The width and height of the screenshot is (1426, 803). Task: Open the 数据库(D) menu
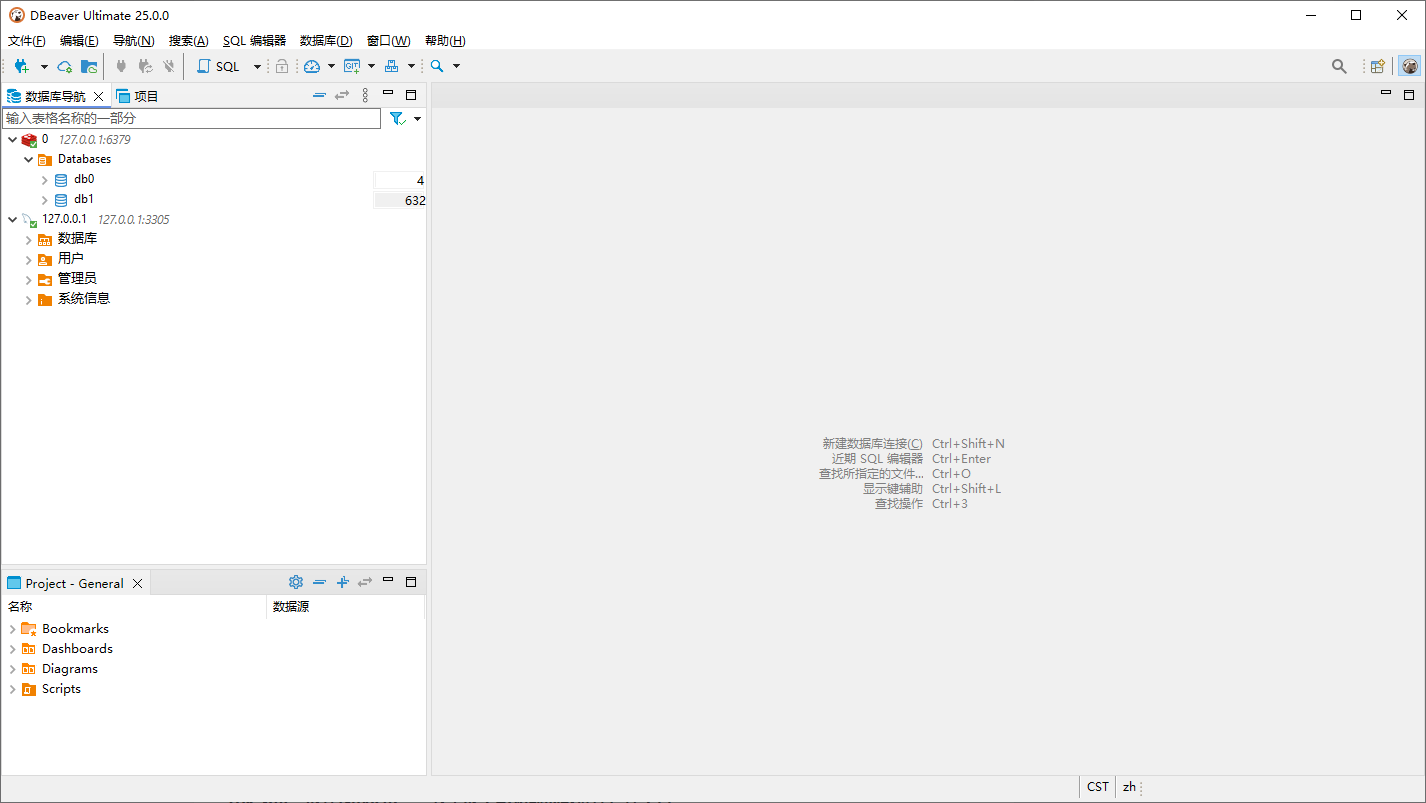326,41
